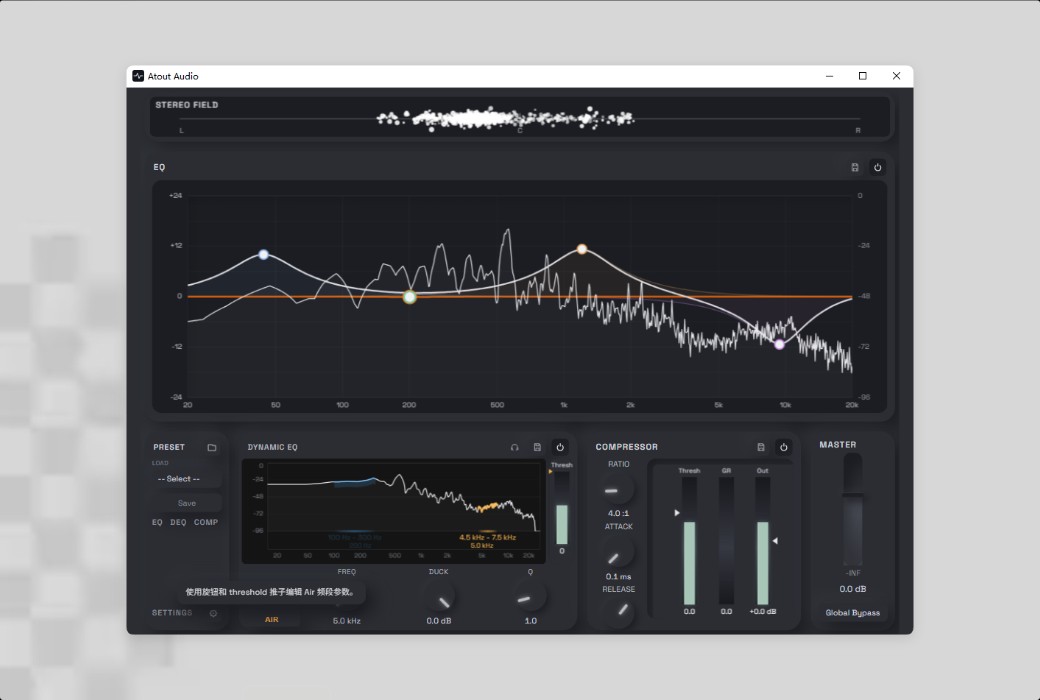Select the COMP preset tab

(x=206, y=522)
